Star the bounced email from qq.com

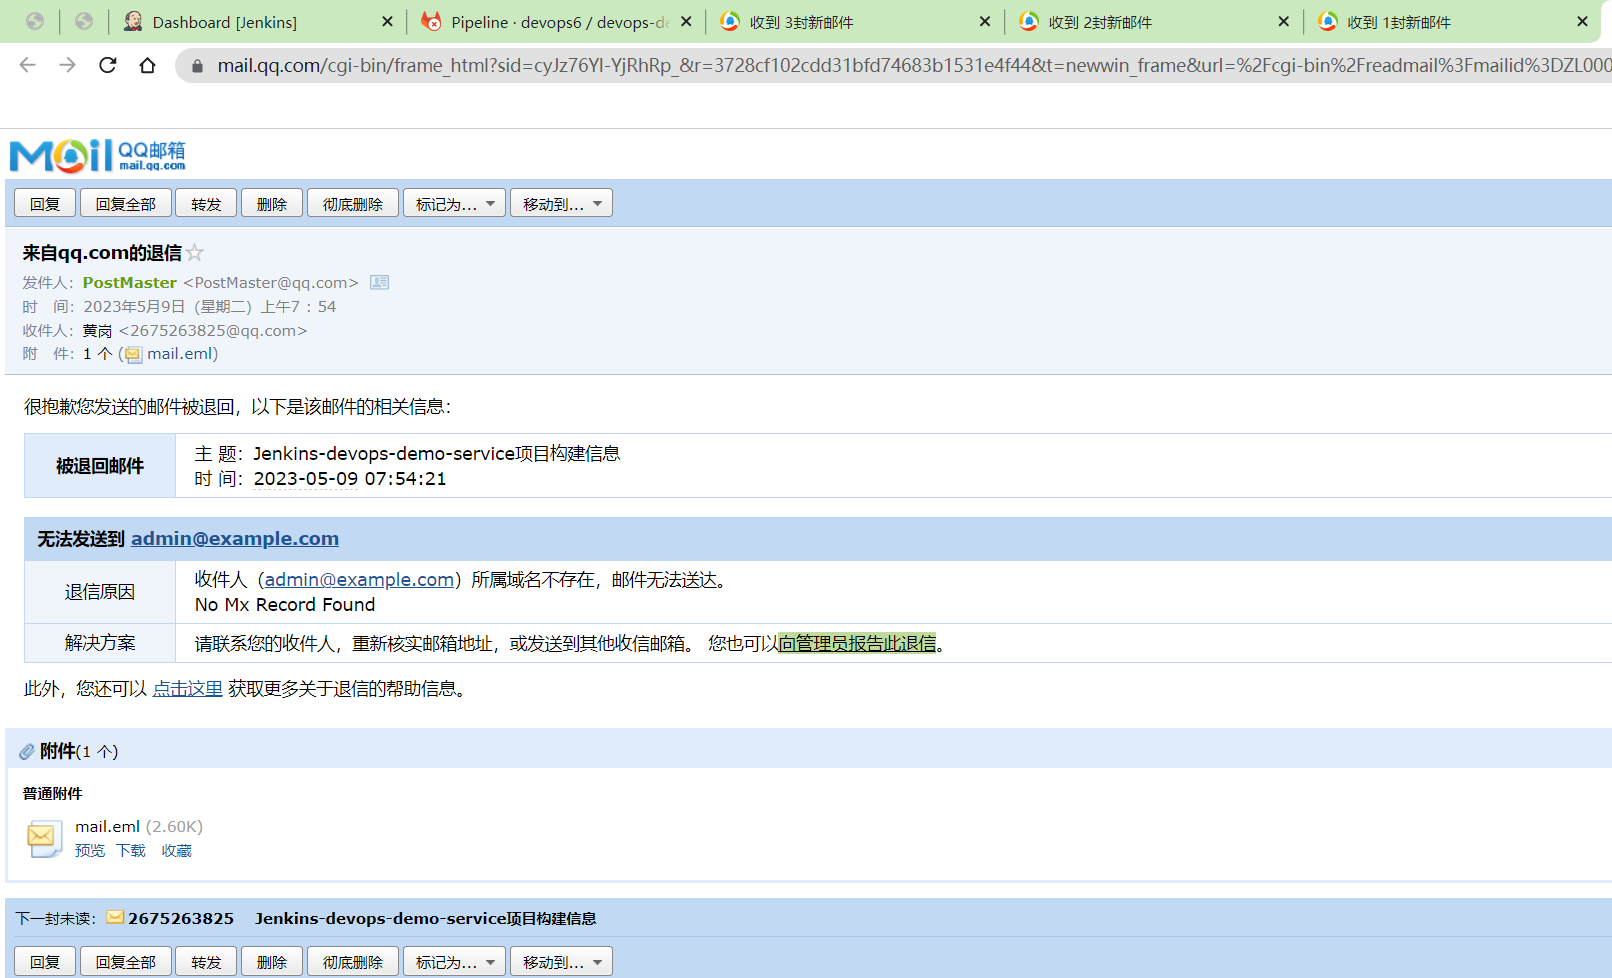[195, 253]
